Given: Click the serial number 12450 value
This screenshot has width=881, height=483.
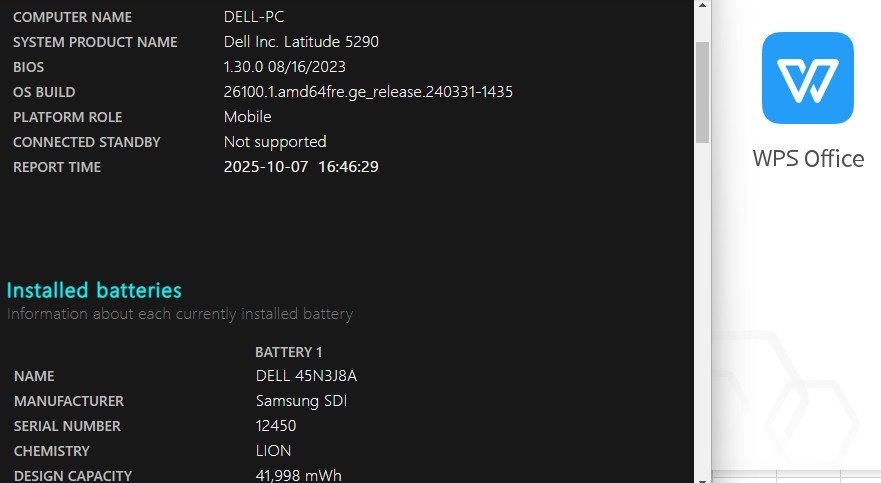Looking at the screenshot, I should [x=276, y=426].
